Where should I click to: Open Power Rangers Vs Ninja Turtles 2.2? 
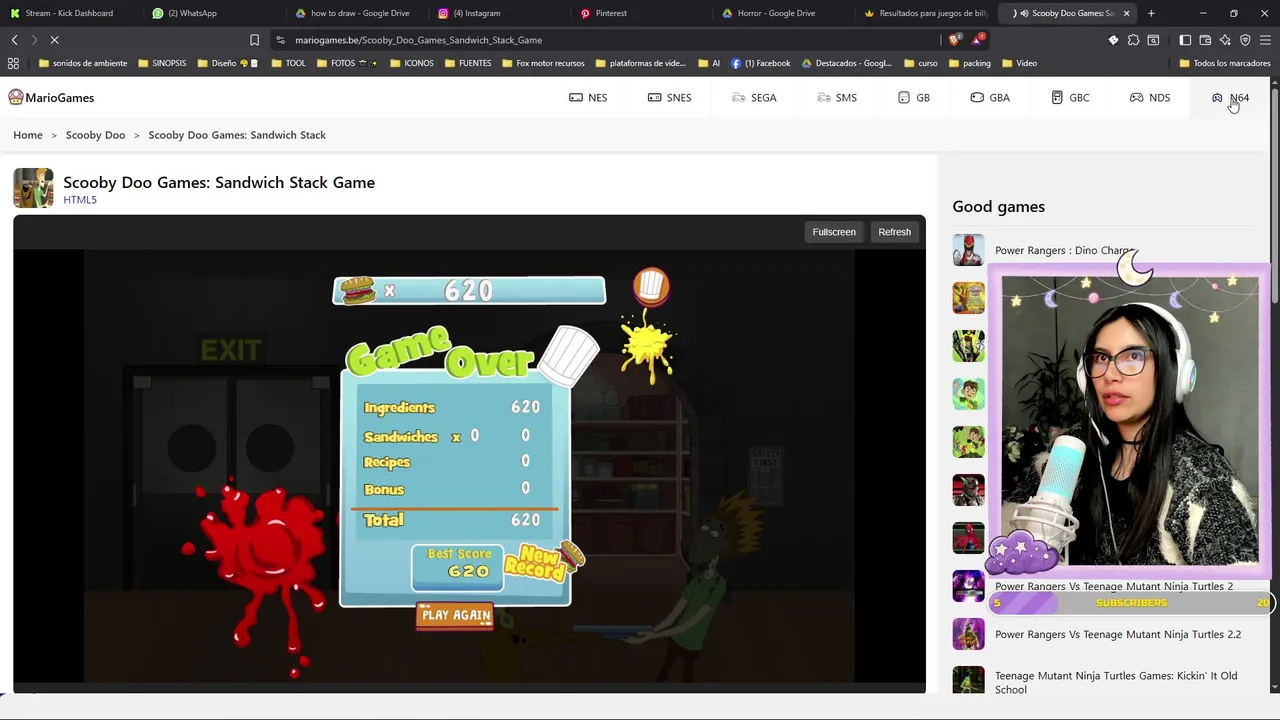pyautogui.click(x=1118, y=634)
